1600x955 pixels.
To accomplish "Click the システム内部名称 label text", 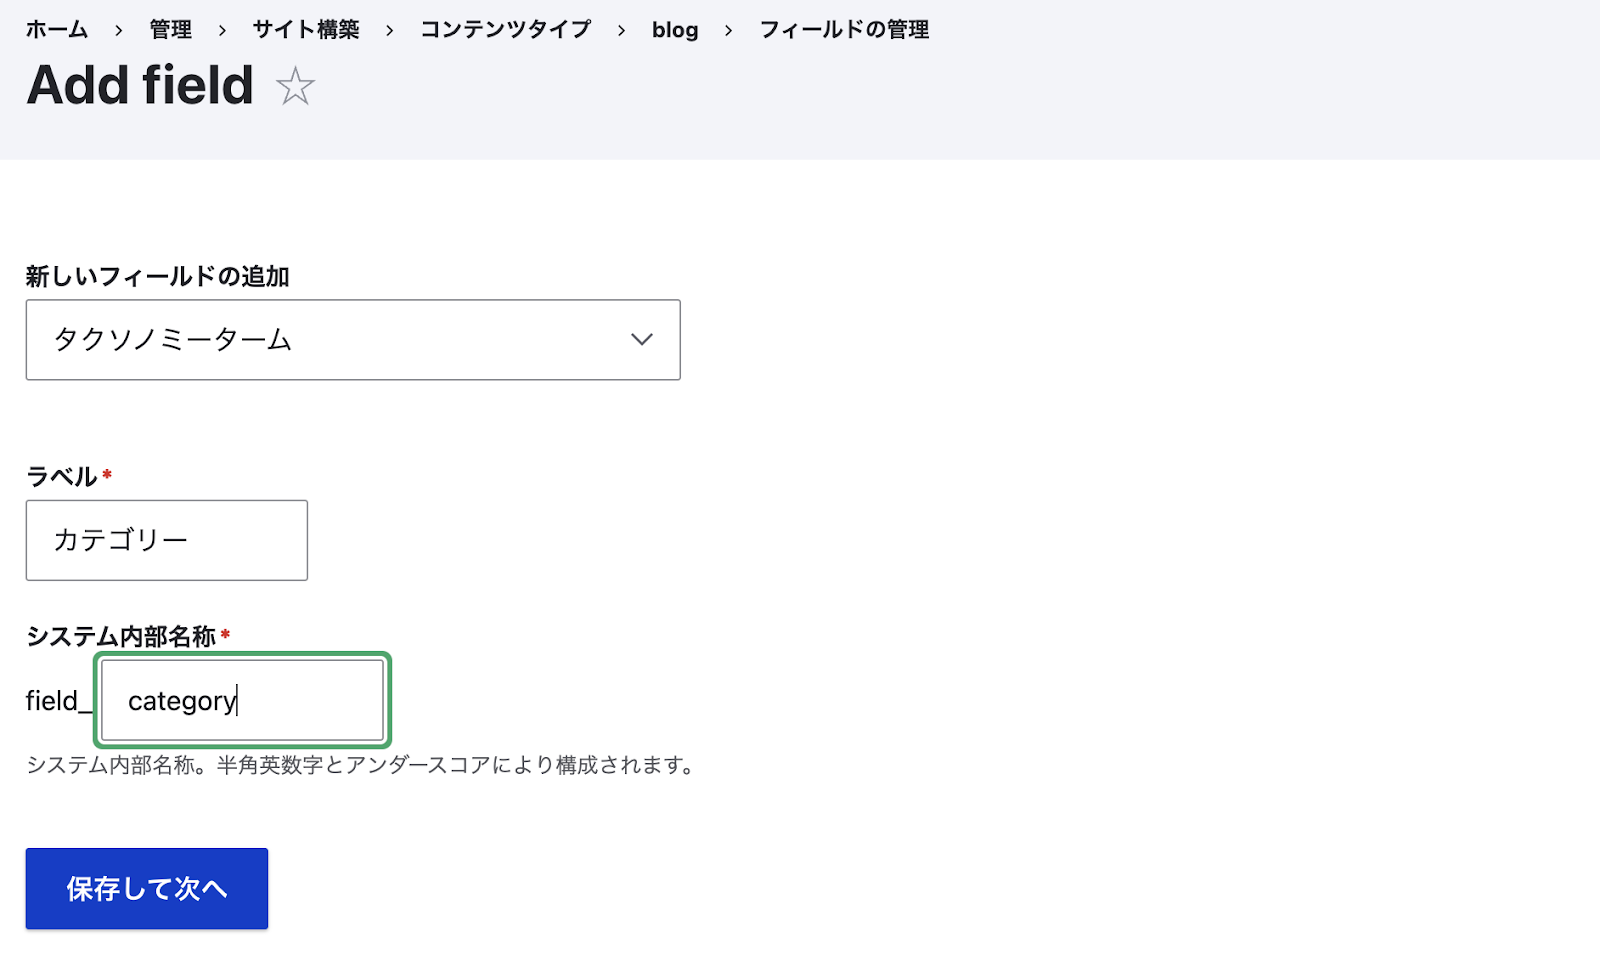I will pos(120,632).
